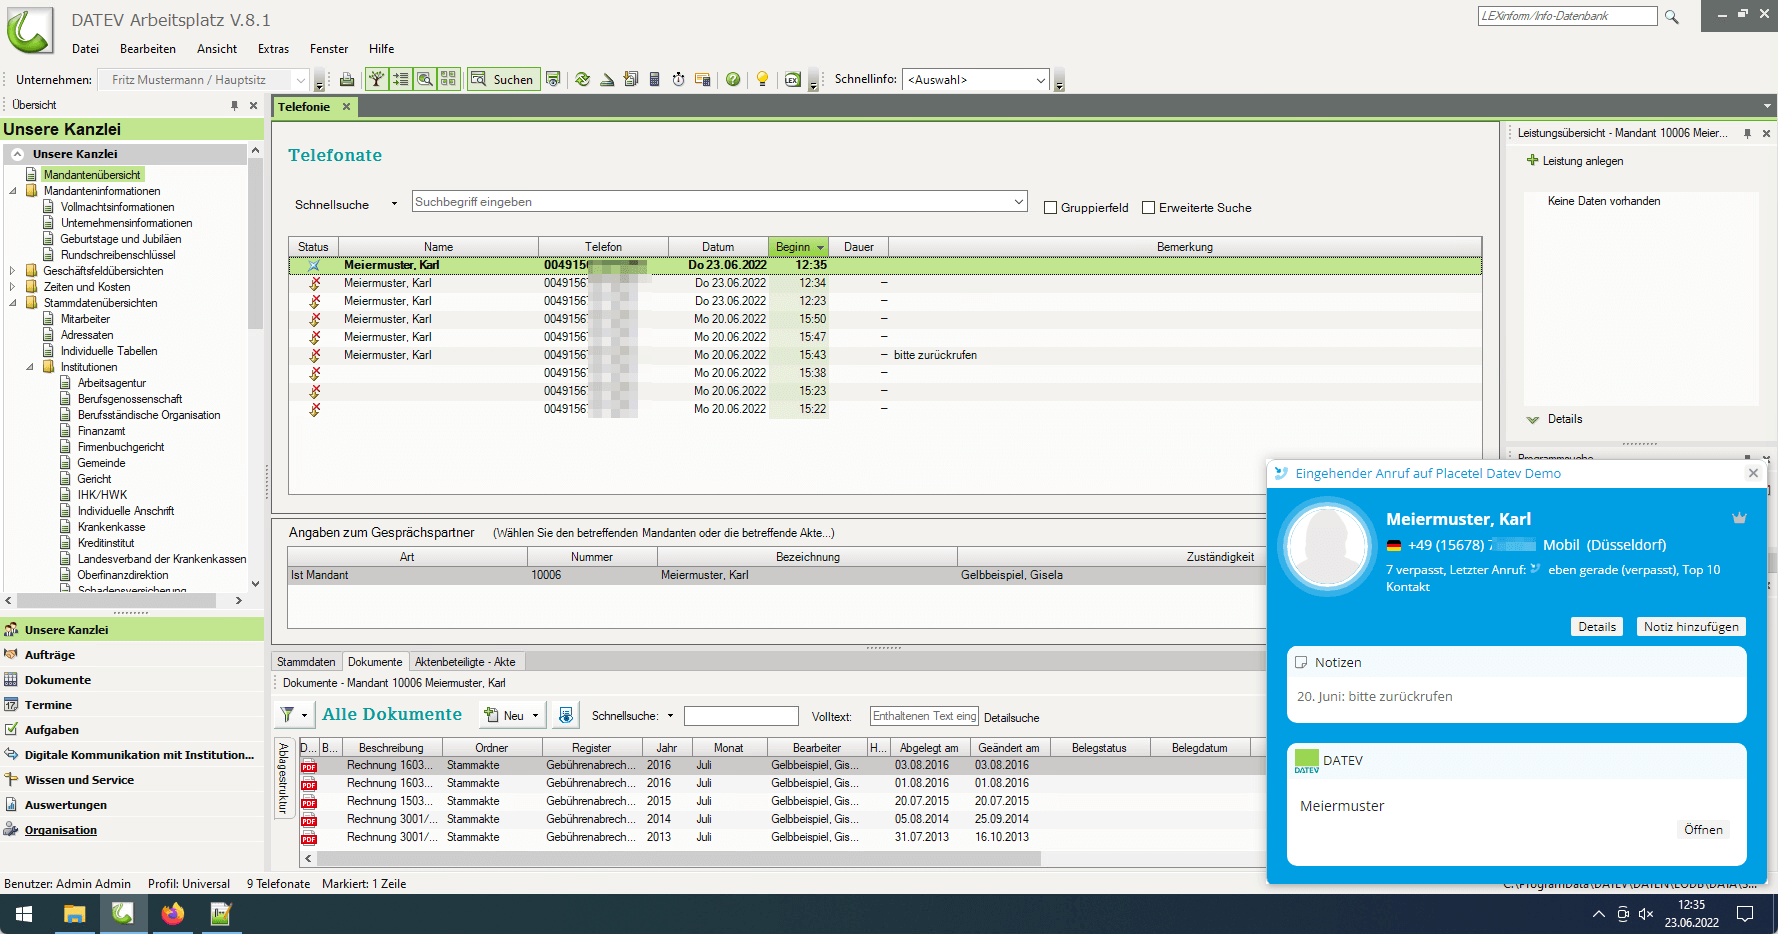Open the Bearbeiten menu
The width and height of the screenshot is (1778, 934).
[x=148, y=49]
